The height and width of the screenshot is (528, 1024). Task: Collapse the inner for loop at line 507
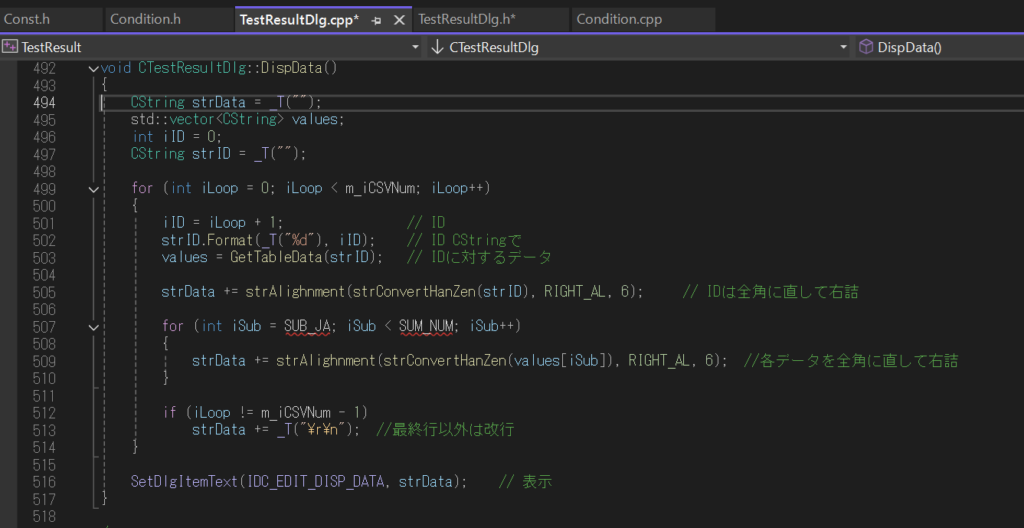(94, 326)
